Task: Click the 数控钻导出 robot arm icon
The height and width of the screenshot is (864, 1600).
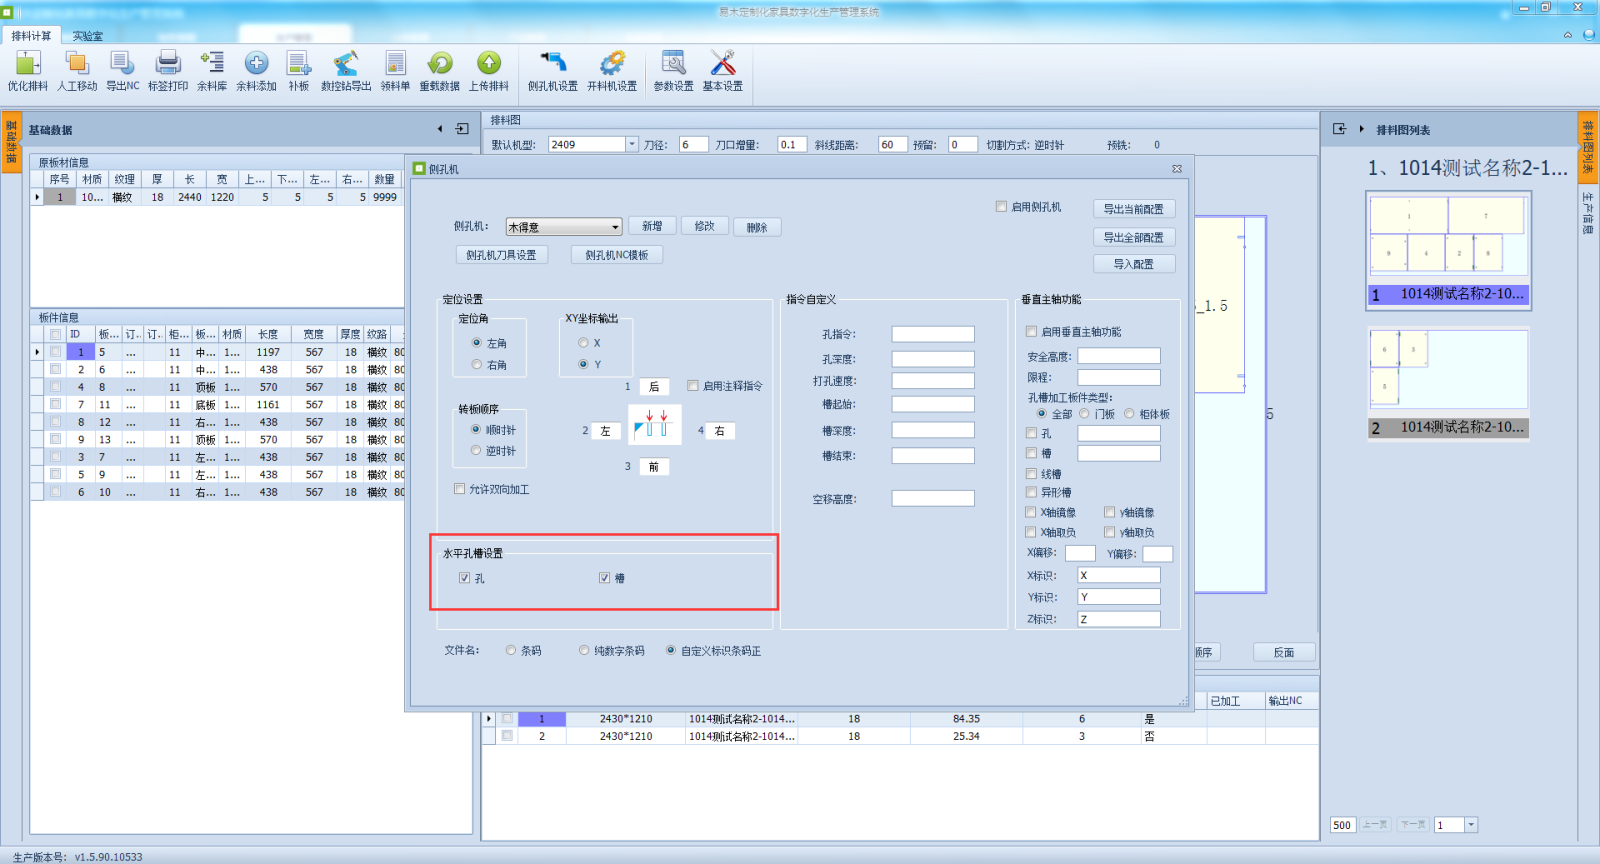Action: (345, 64)
